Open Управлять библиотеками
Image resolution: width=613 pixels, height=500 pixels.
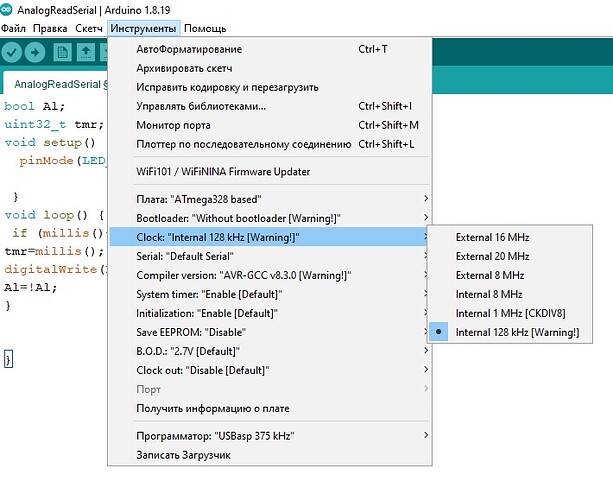[x=270, y=106]
